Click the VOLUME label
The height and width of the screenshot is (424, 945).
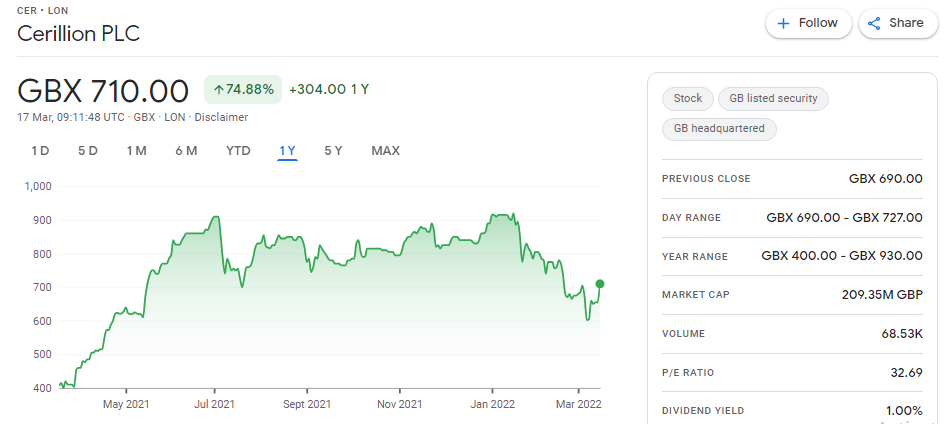[683, 334]
